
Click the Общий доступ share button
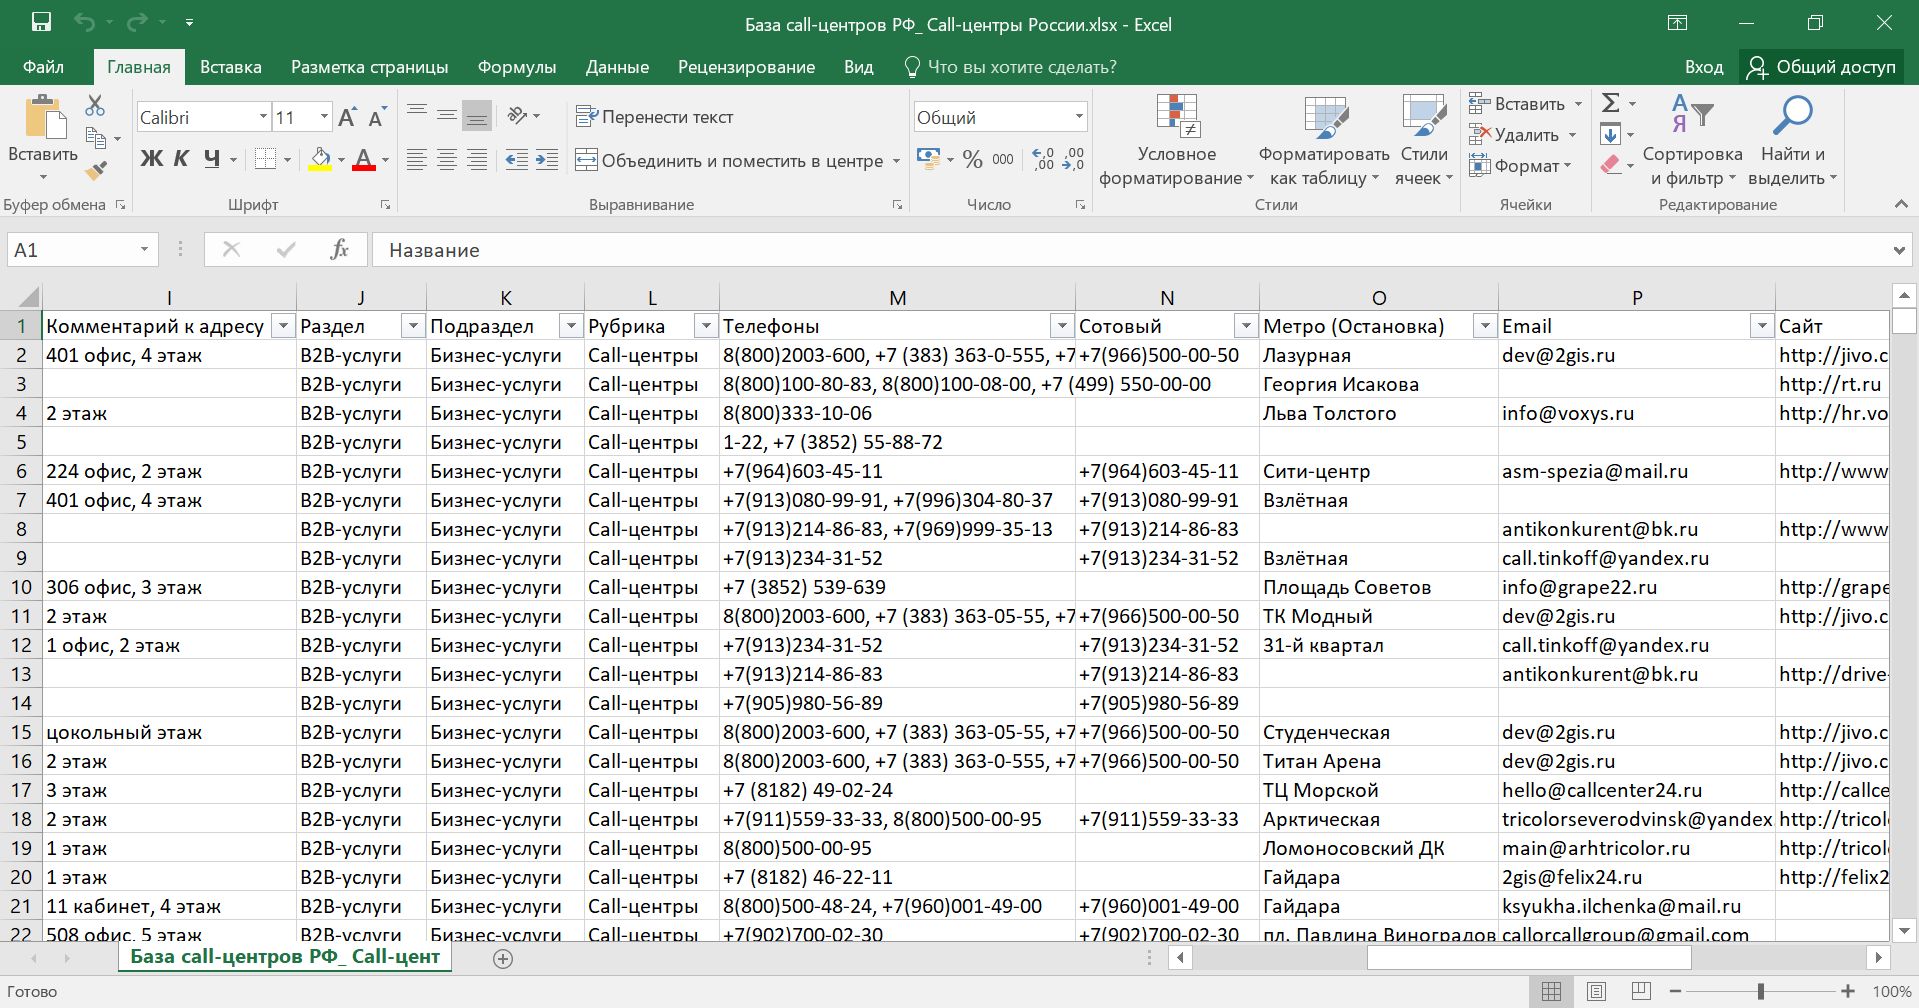[x=1821, y=67]
